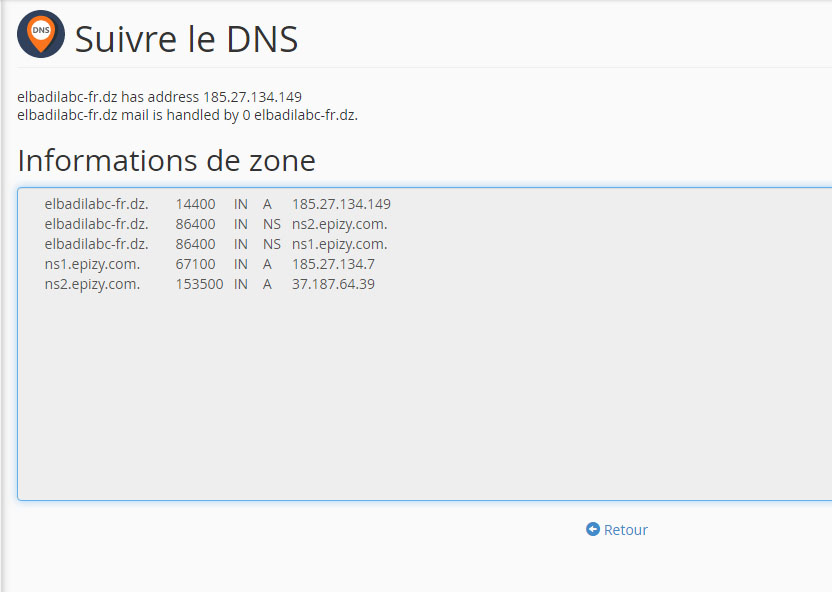
Task: Click the "Suivre le DNS" page heading
Action: pos(186,39)
